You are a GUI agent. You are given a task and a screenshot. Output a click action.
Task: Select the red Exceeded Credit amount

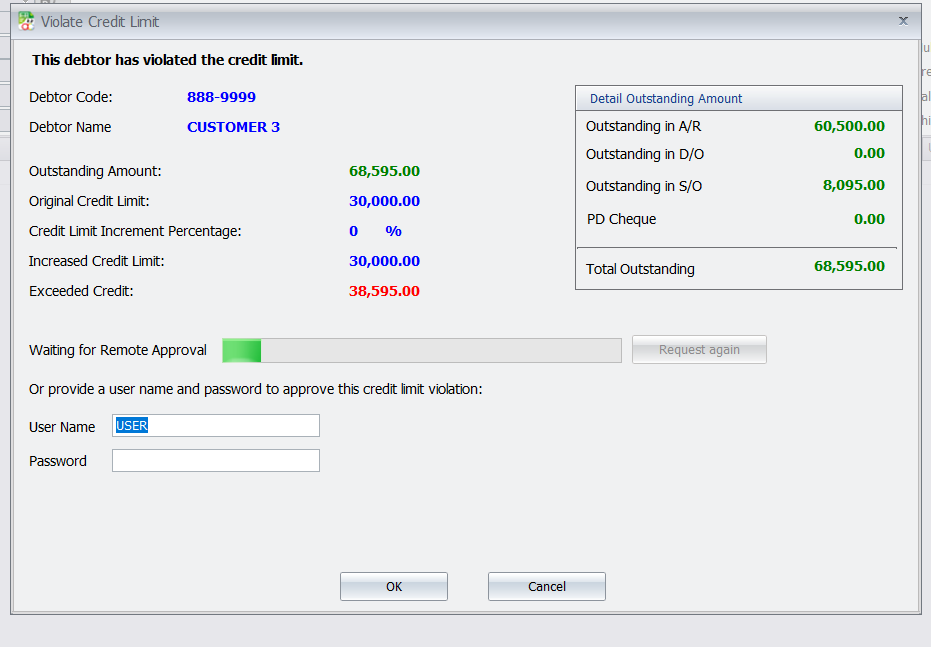384,290
